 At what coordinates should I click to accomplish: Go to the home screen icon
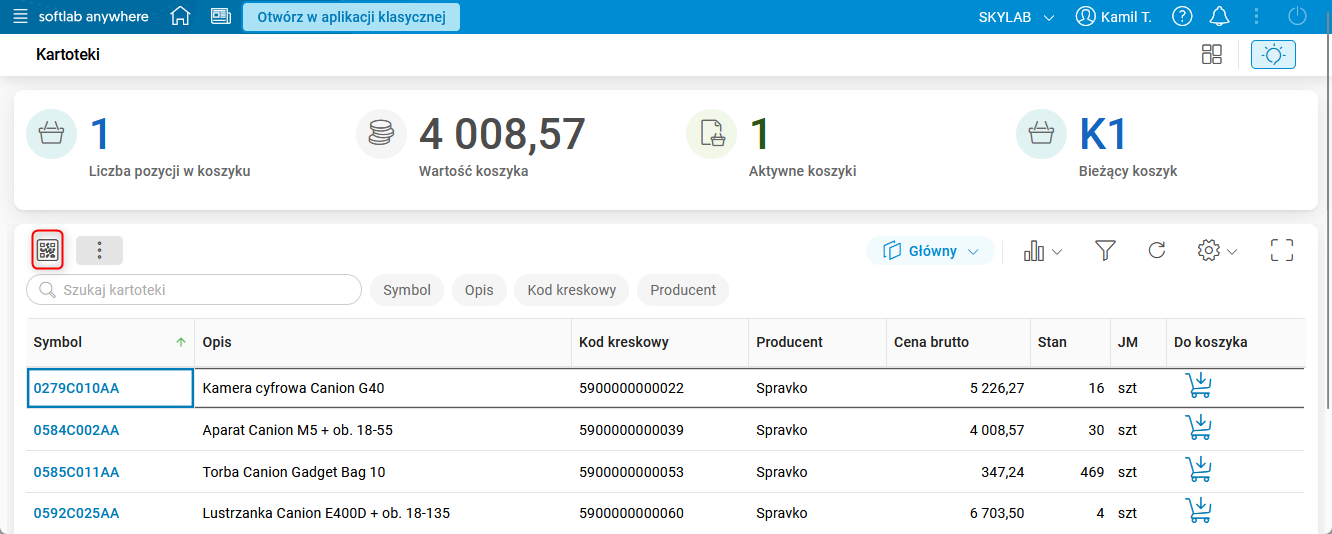[x=180, y=17]
